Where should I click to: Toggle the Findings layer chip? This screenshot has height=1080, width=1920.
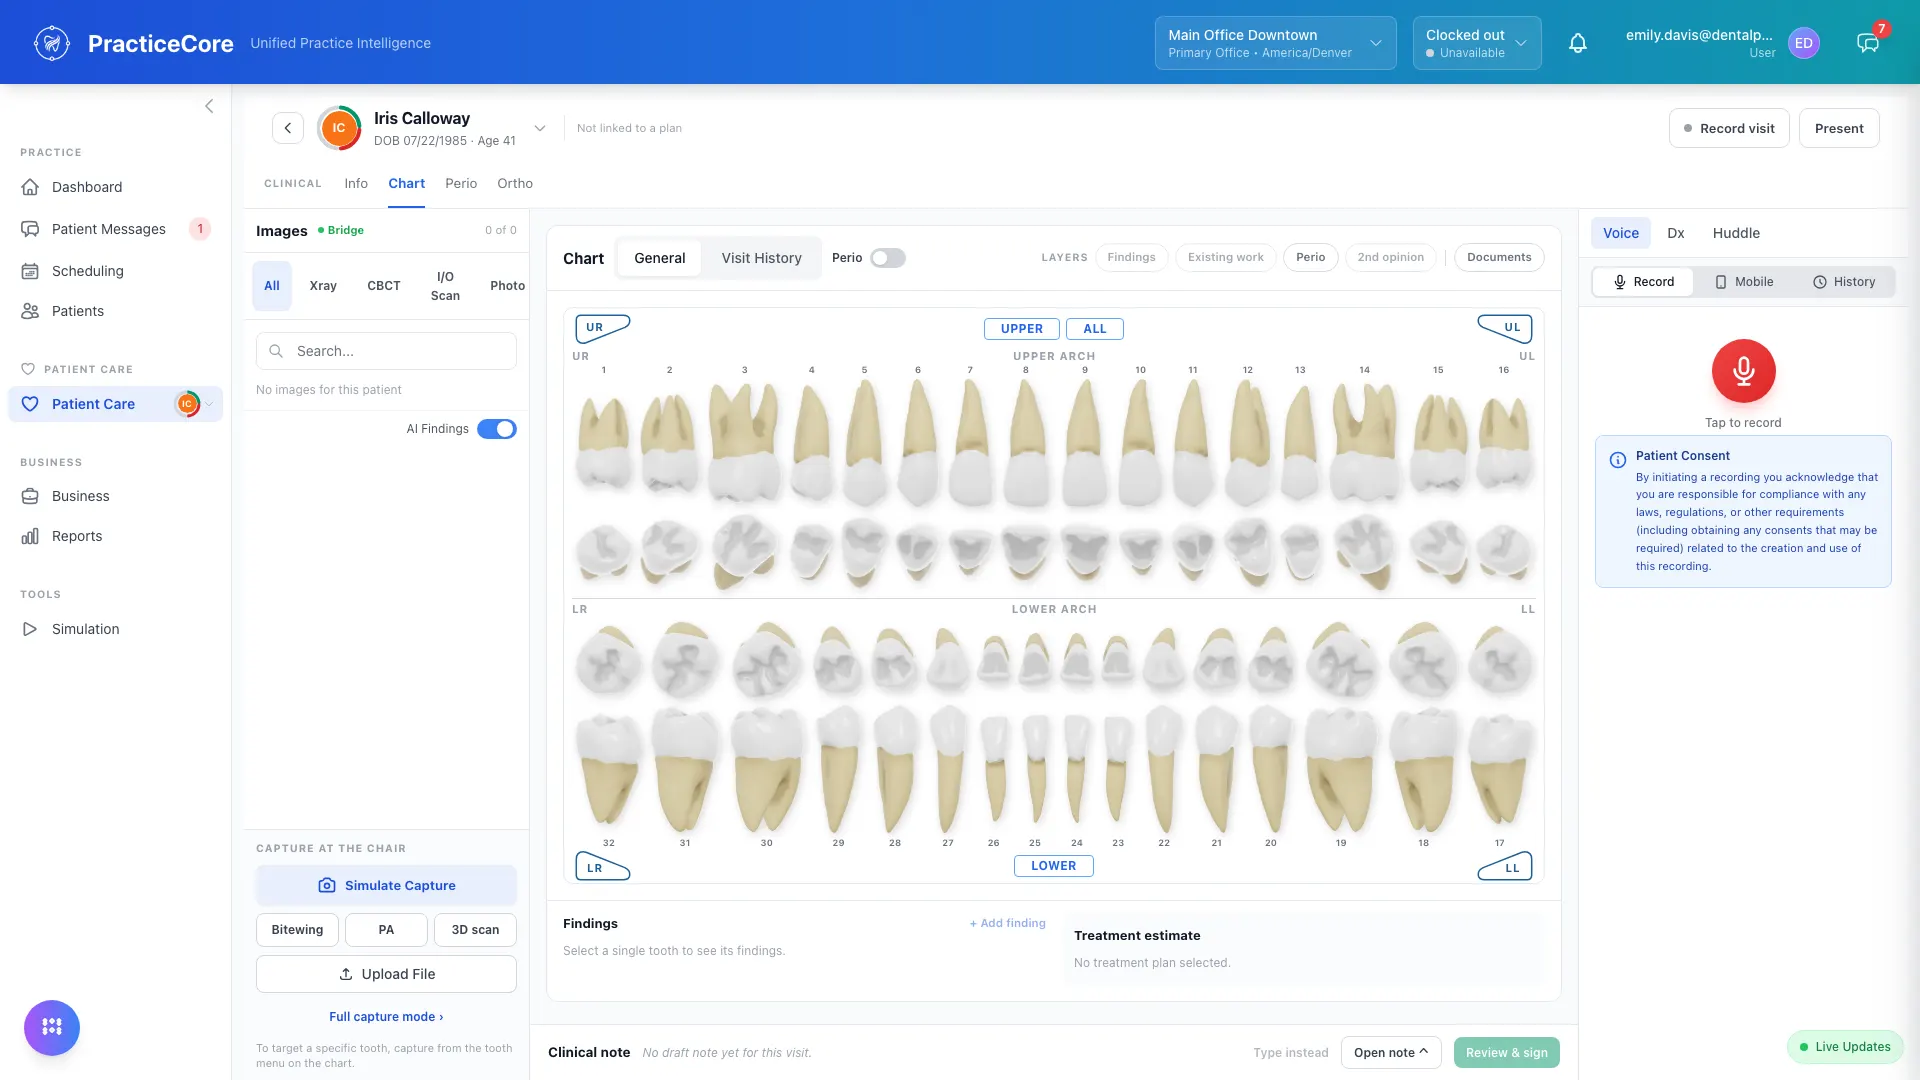tap(1131, 257)
